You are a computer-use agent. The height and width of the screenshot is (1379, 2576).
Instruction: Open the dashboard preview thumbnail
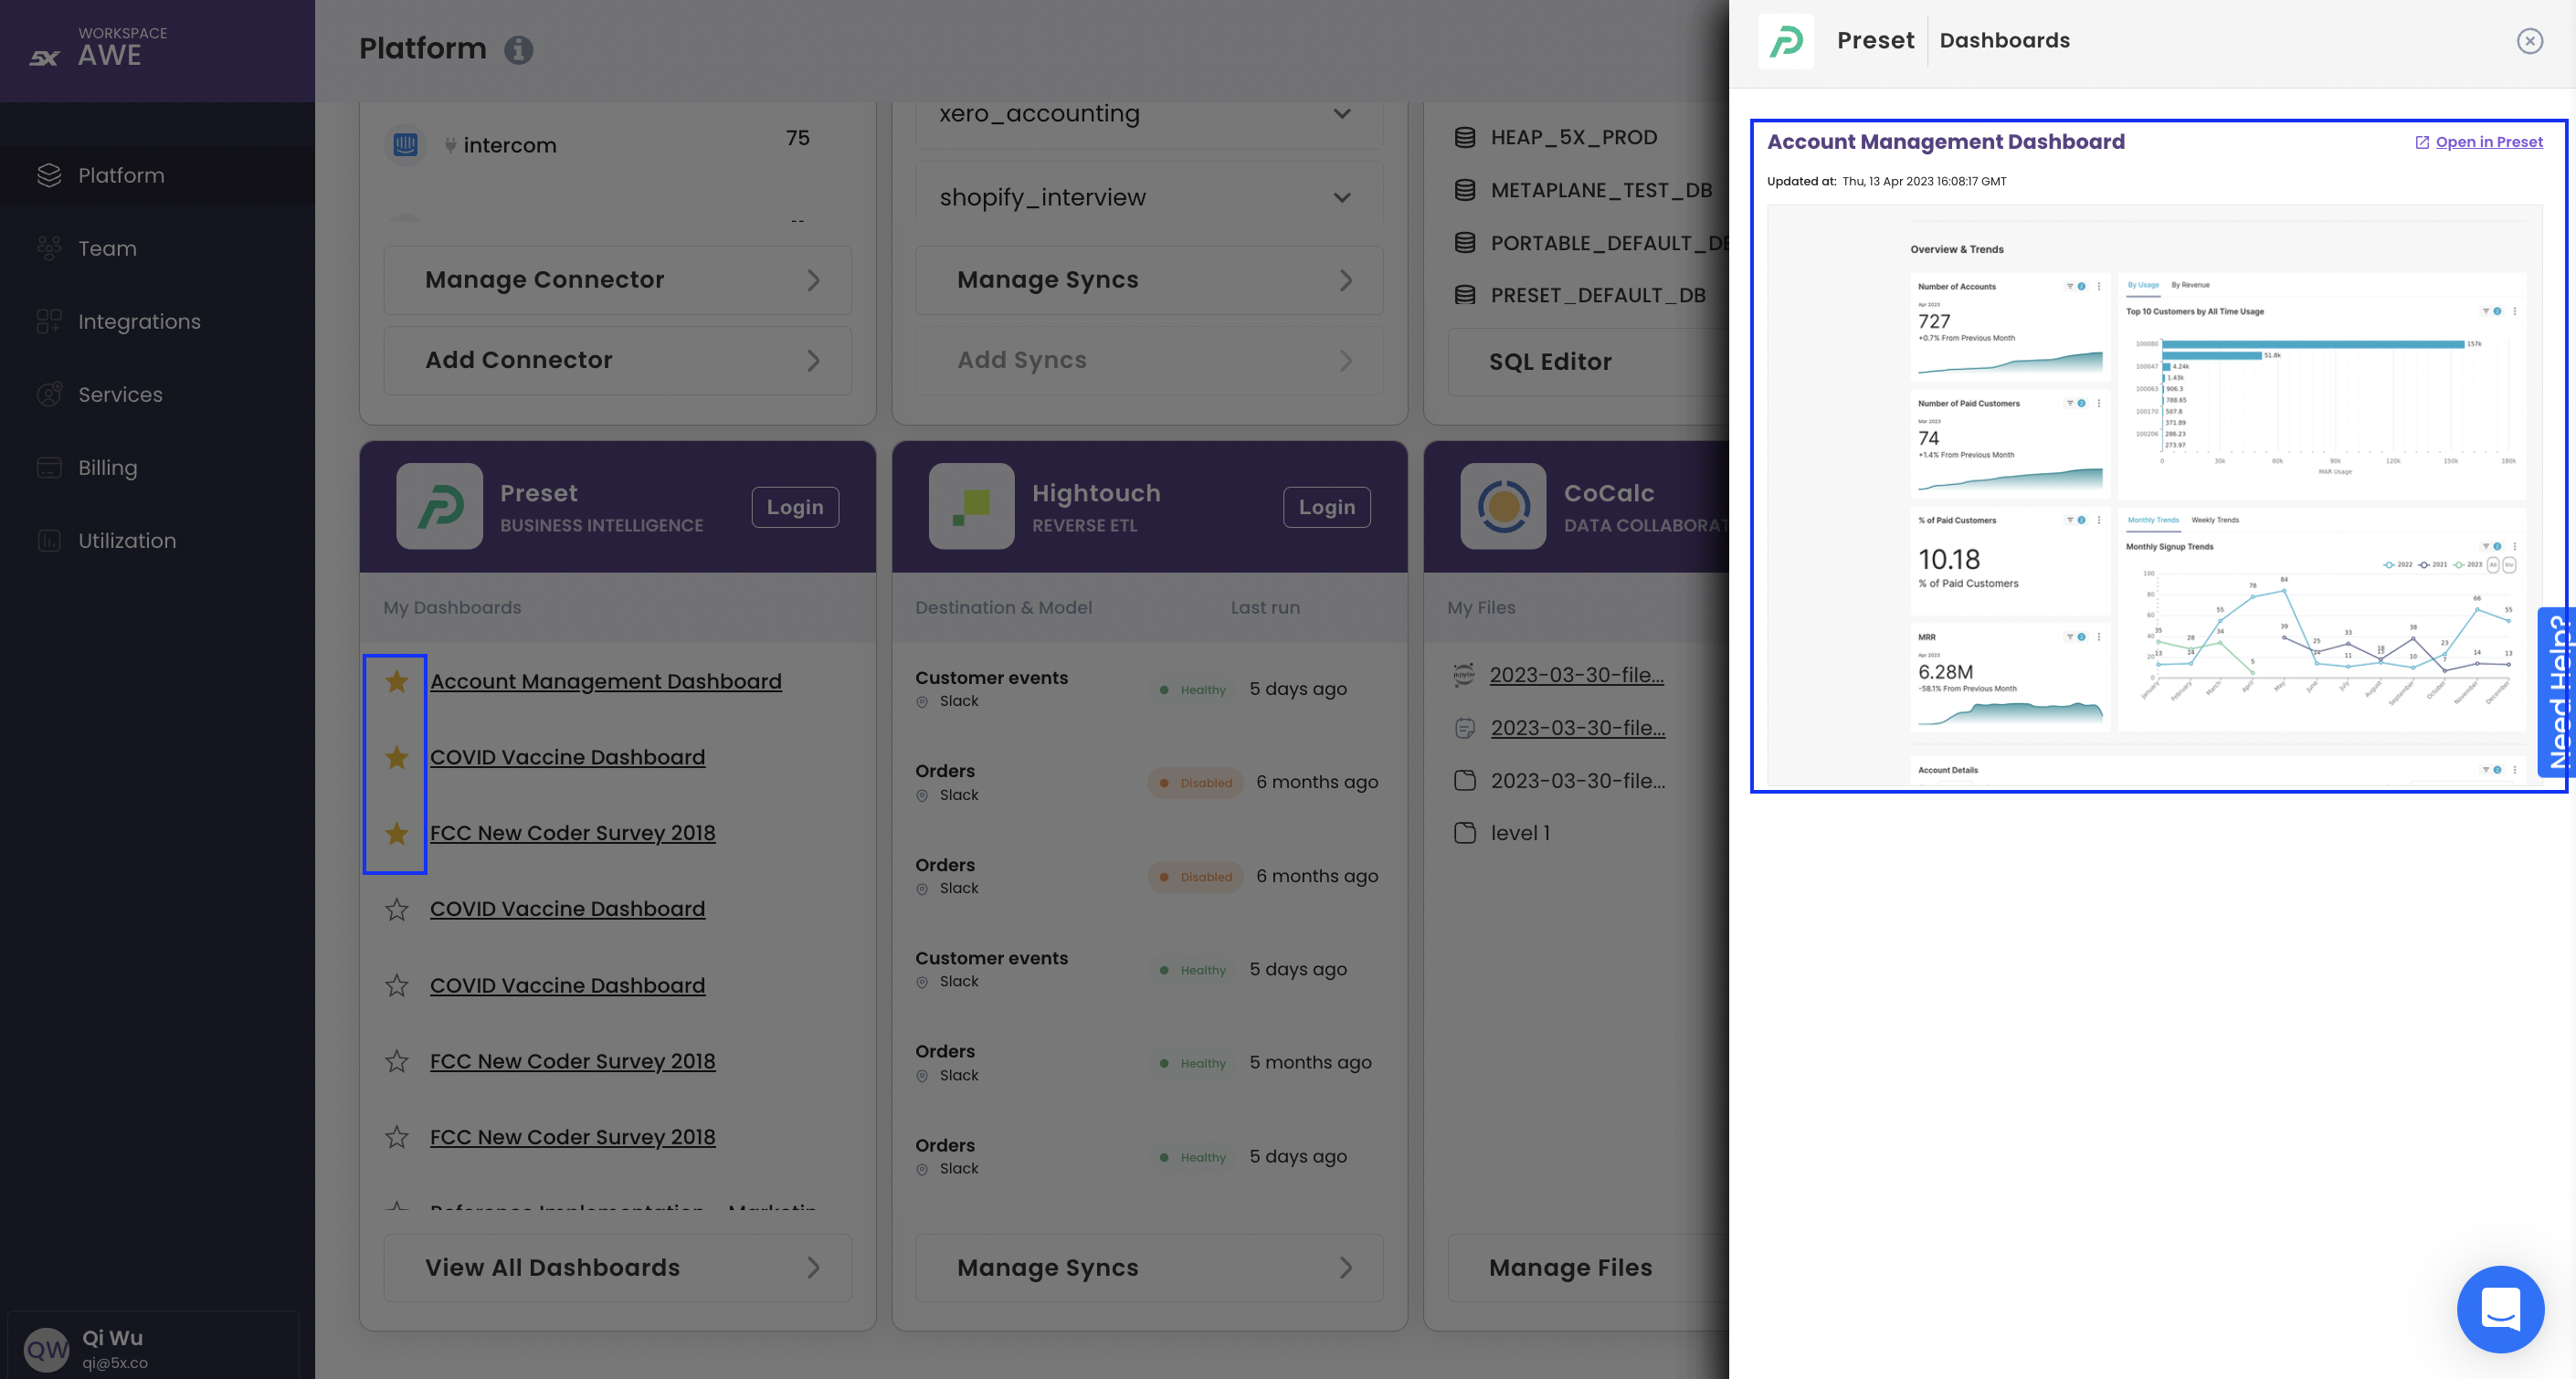[x=2153, y=495]
